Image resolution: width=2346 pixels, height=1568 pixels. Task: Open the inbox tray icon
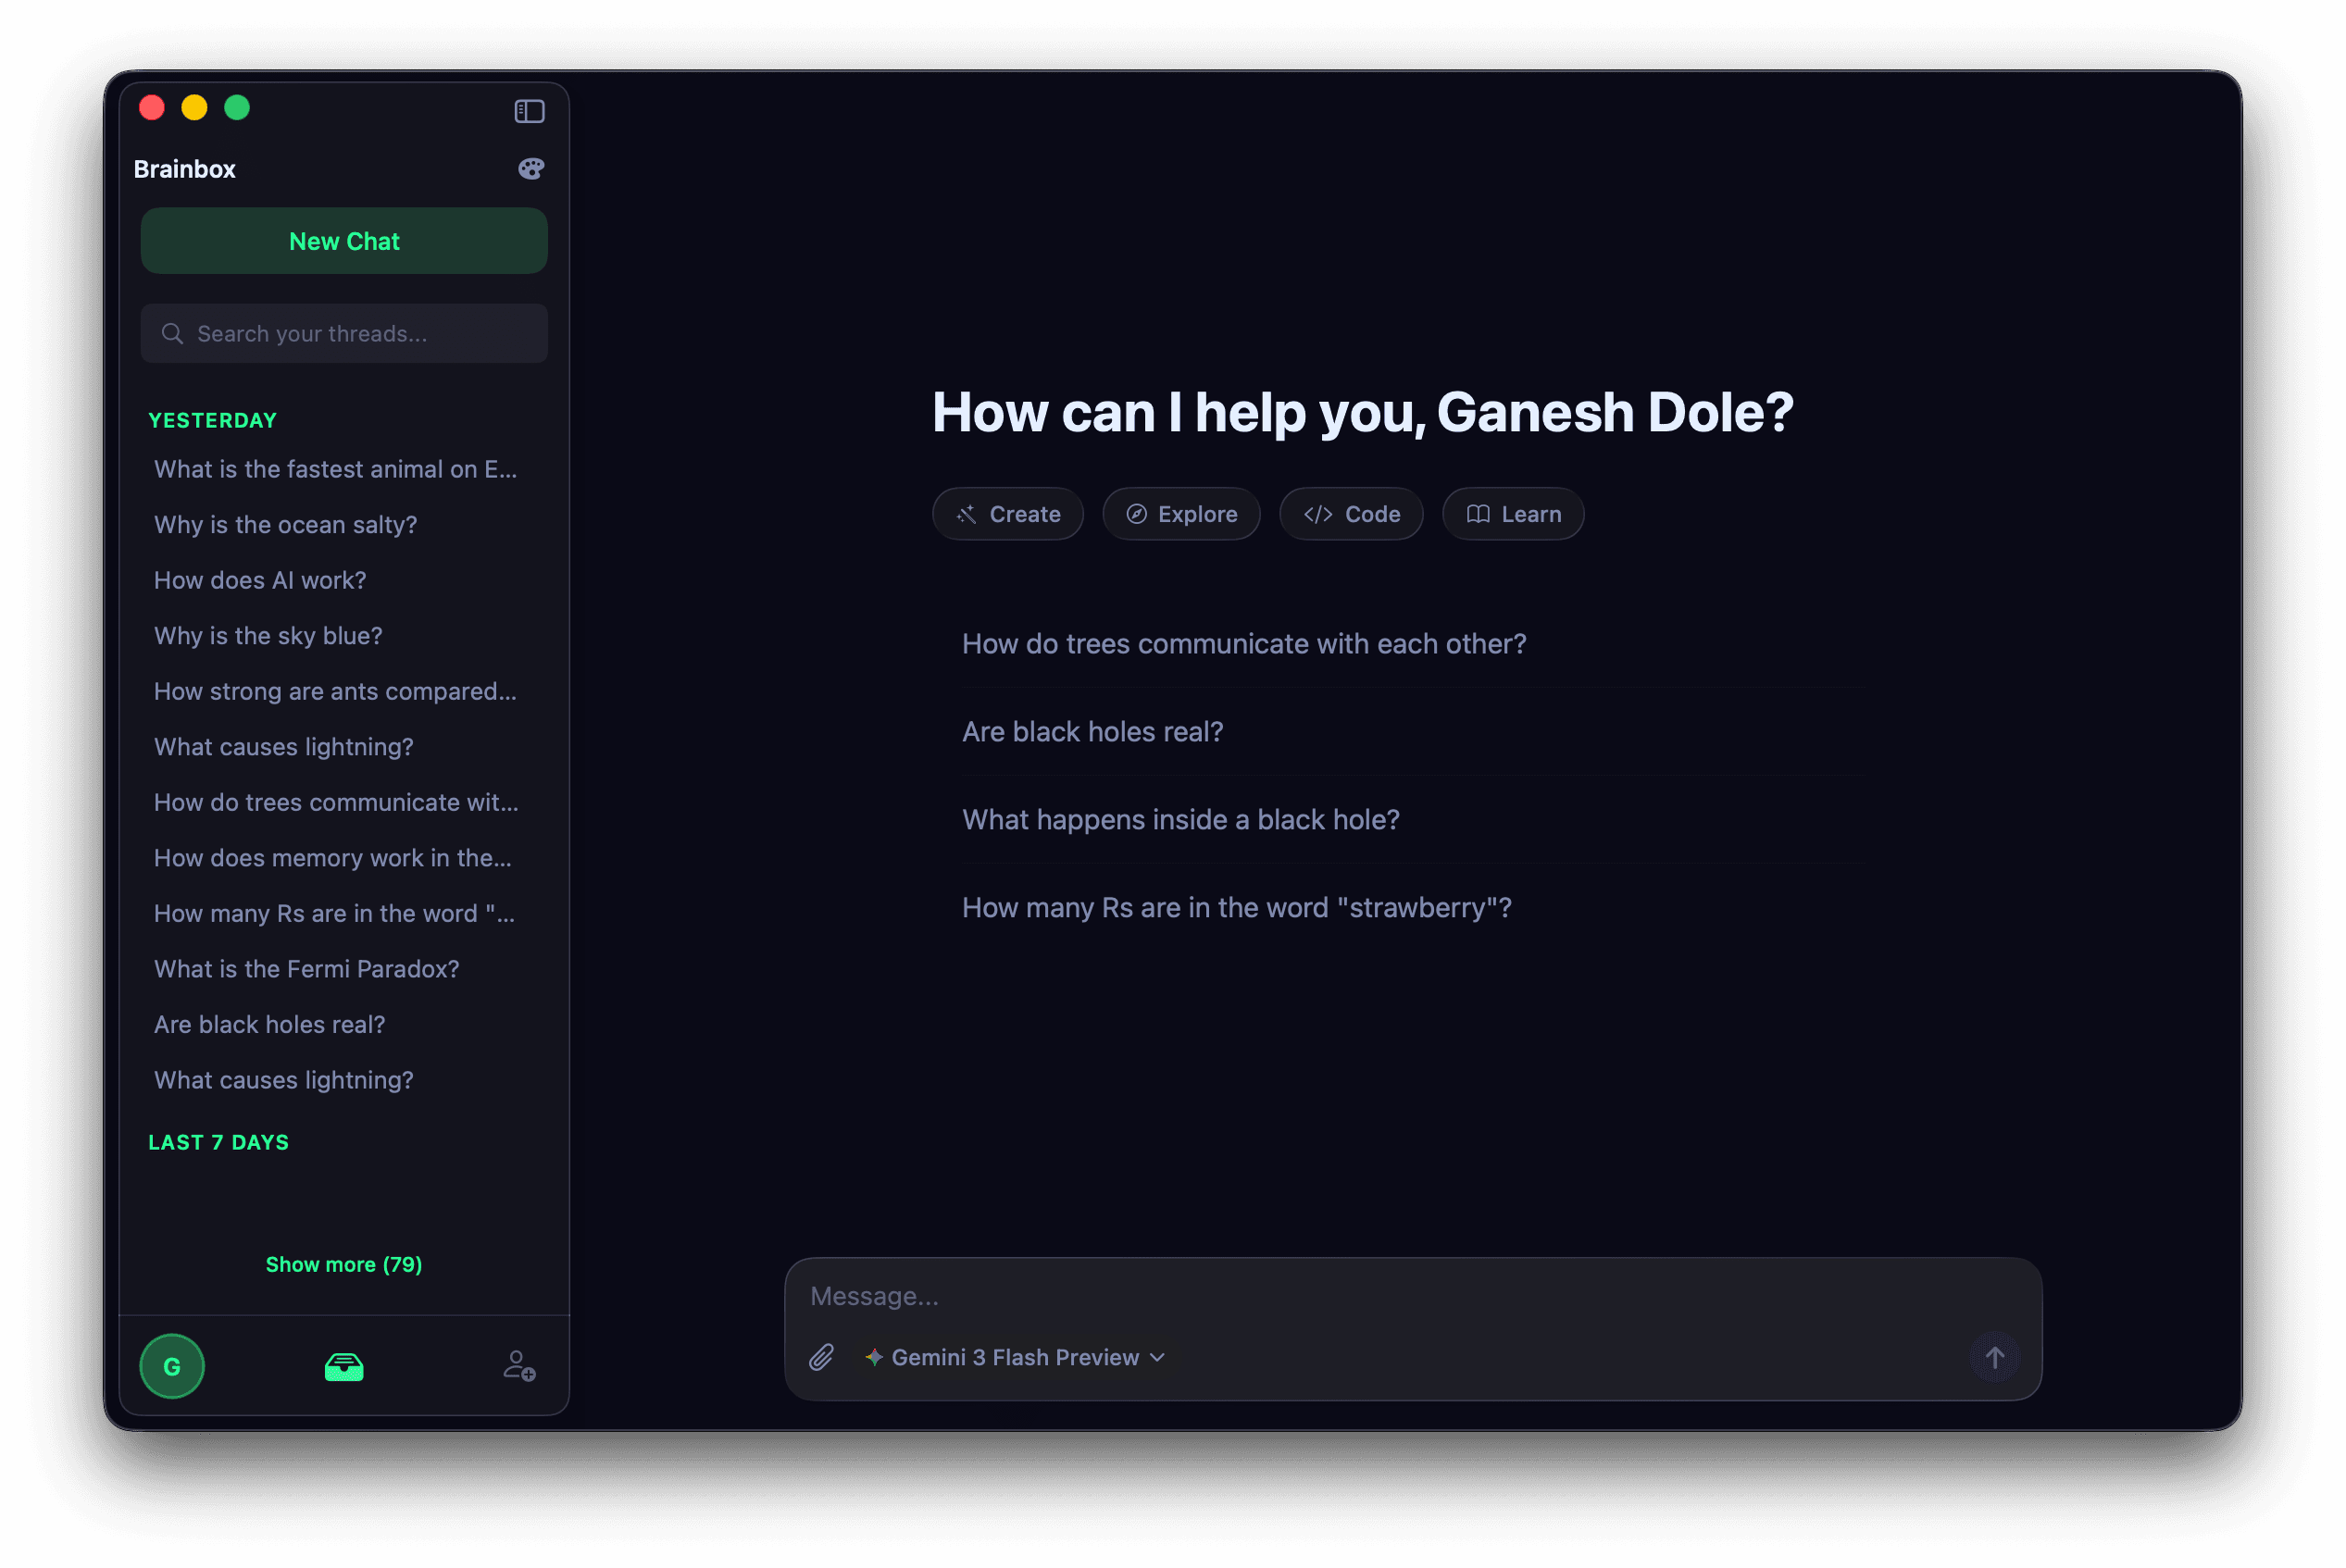pyautogui.click(x=344, y=1366)
